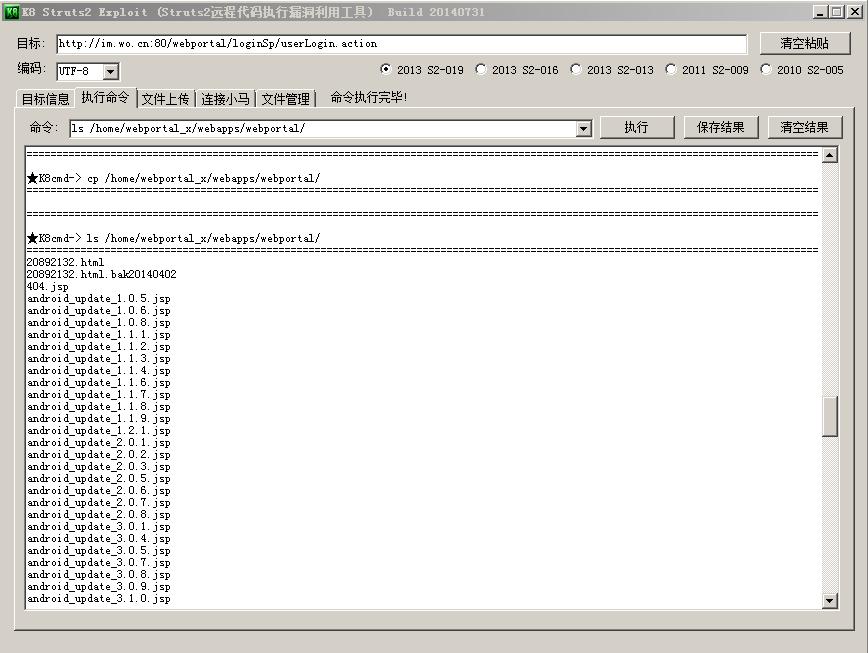This screenshot has height=653, width=868.
Task: Open the 文件上传 tab
Action: click(x=165, y=99)
